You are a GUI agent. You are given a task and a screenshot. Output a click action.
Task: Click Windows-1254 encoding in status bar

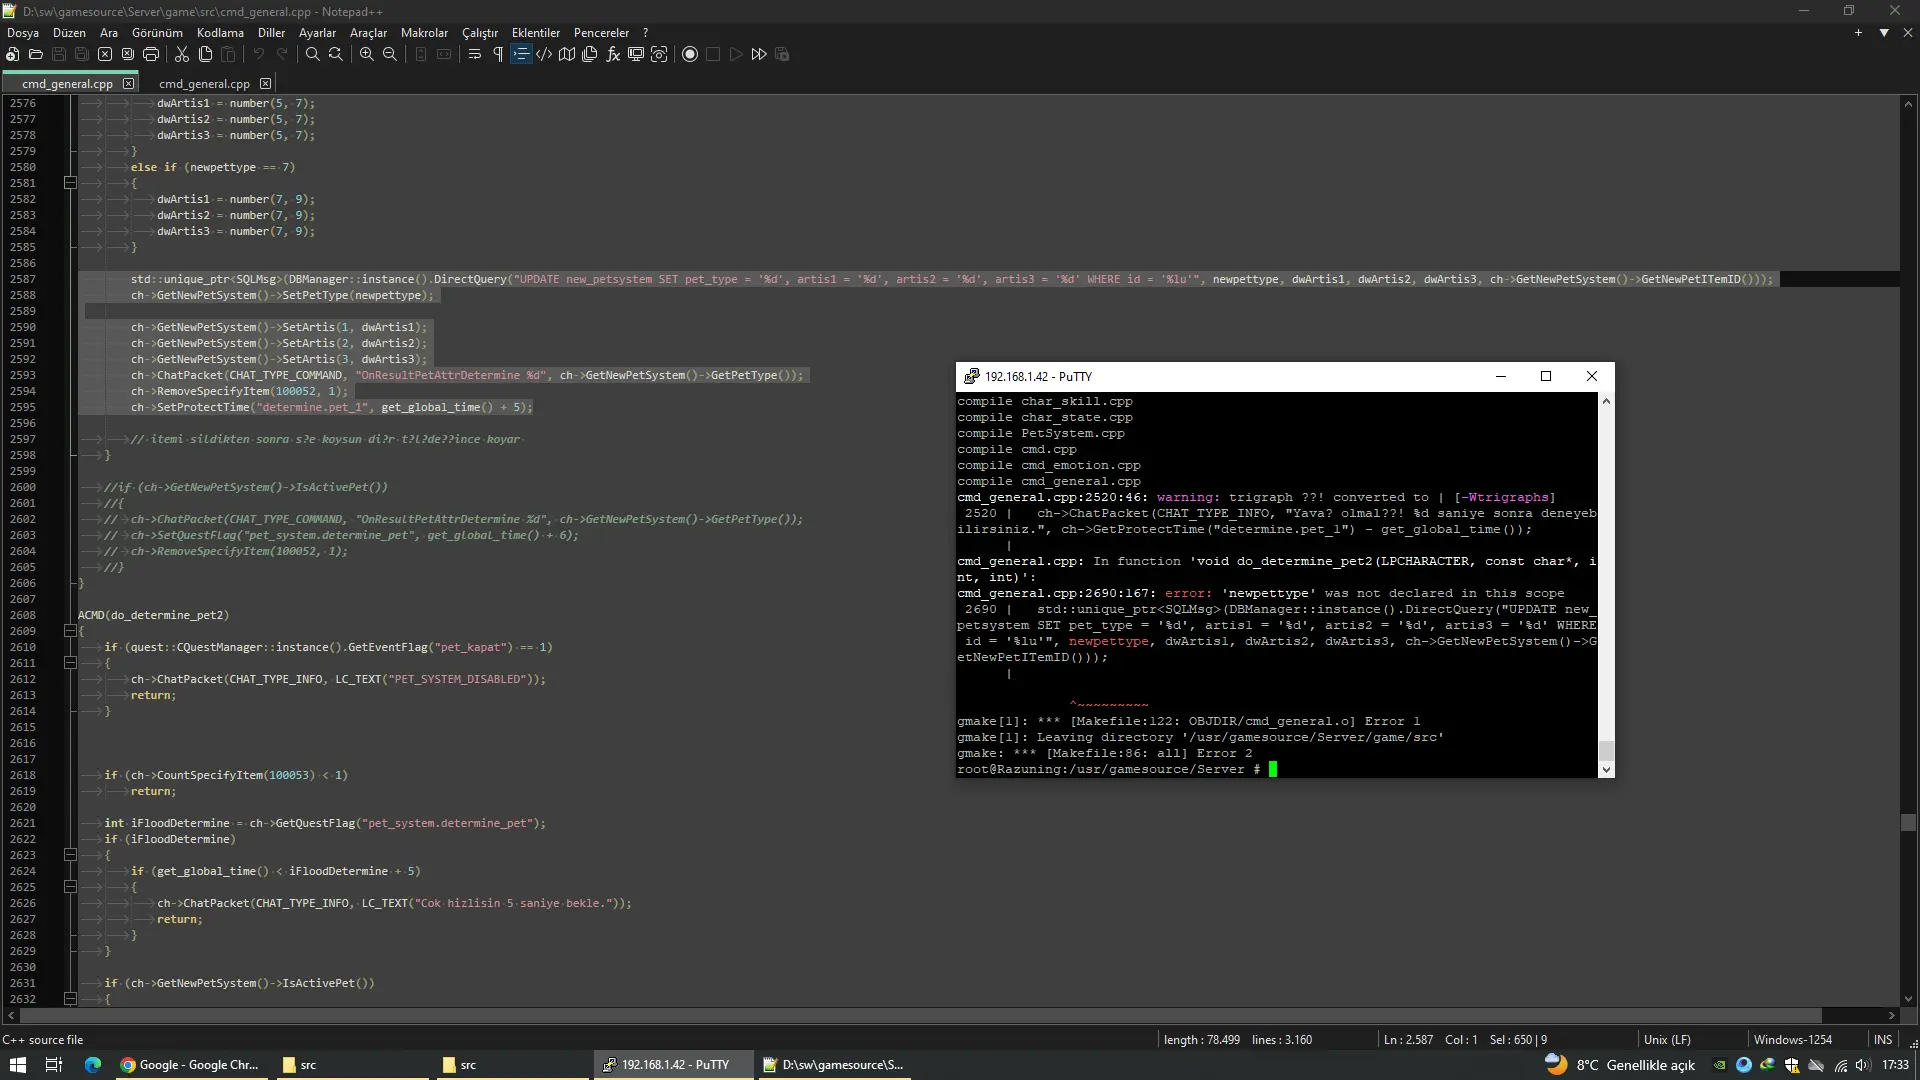pos(1792,1040)
